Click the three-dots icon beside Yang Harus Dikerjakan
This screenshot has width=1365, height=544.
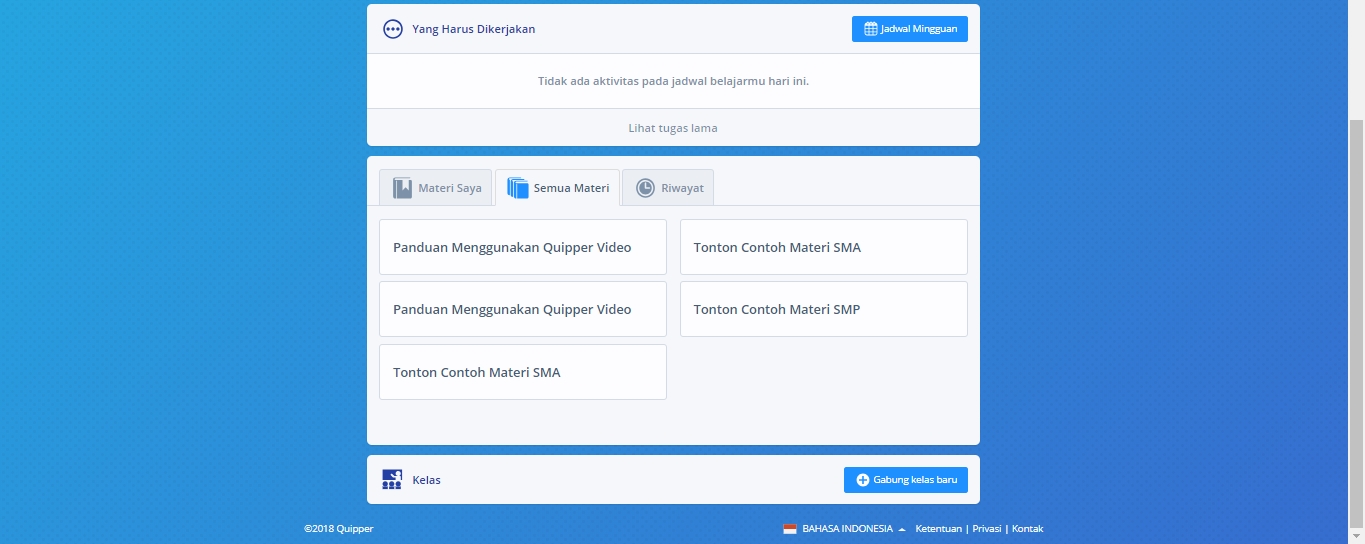[393, 29]
